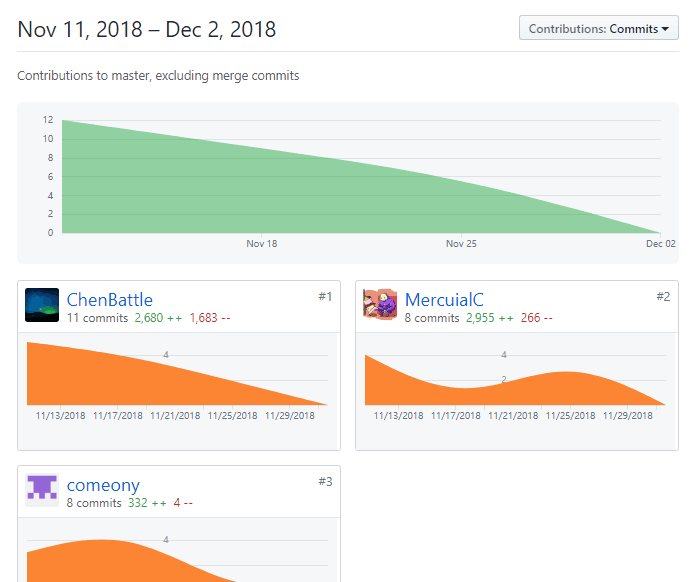Screen dimensions: 695x582
Task: Open MercuialC's avatar image
Action: point(380,304)
